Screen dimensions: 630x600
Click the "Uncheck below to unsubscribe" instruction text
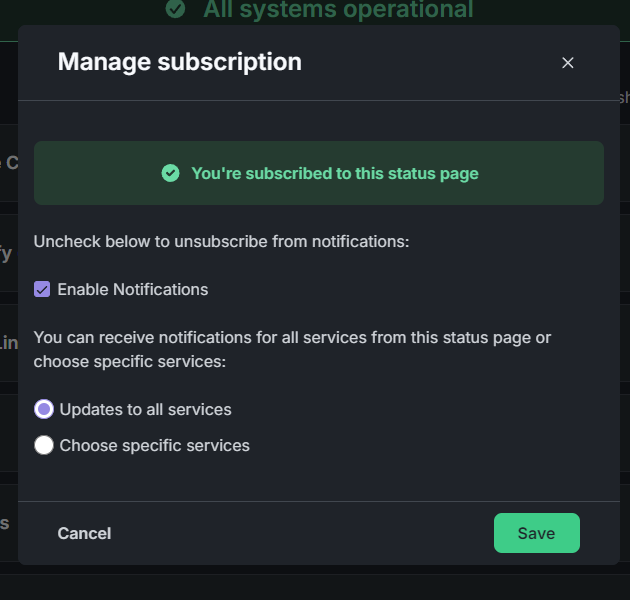pos(222,242)
